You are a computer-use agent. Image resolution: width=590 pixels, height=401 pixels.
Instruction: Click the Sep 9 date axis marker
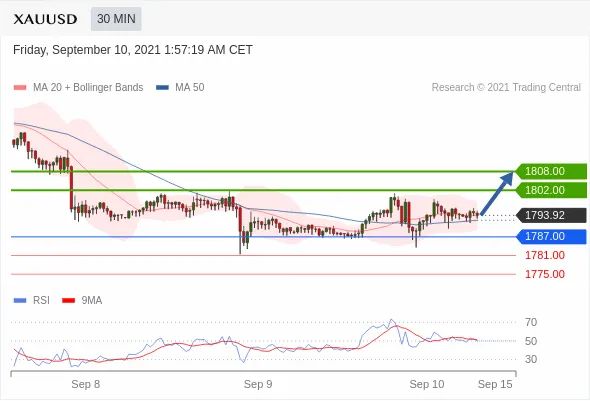coord(258,384)
